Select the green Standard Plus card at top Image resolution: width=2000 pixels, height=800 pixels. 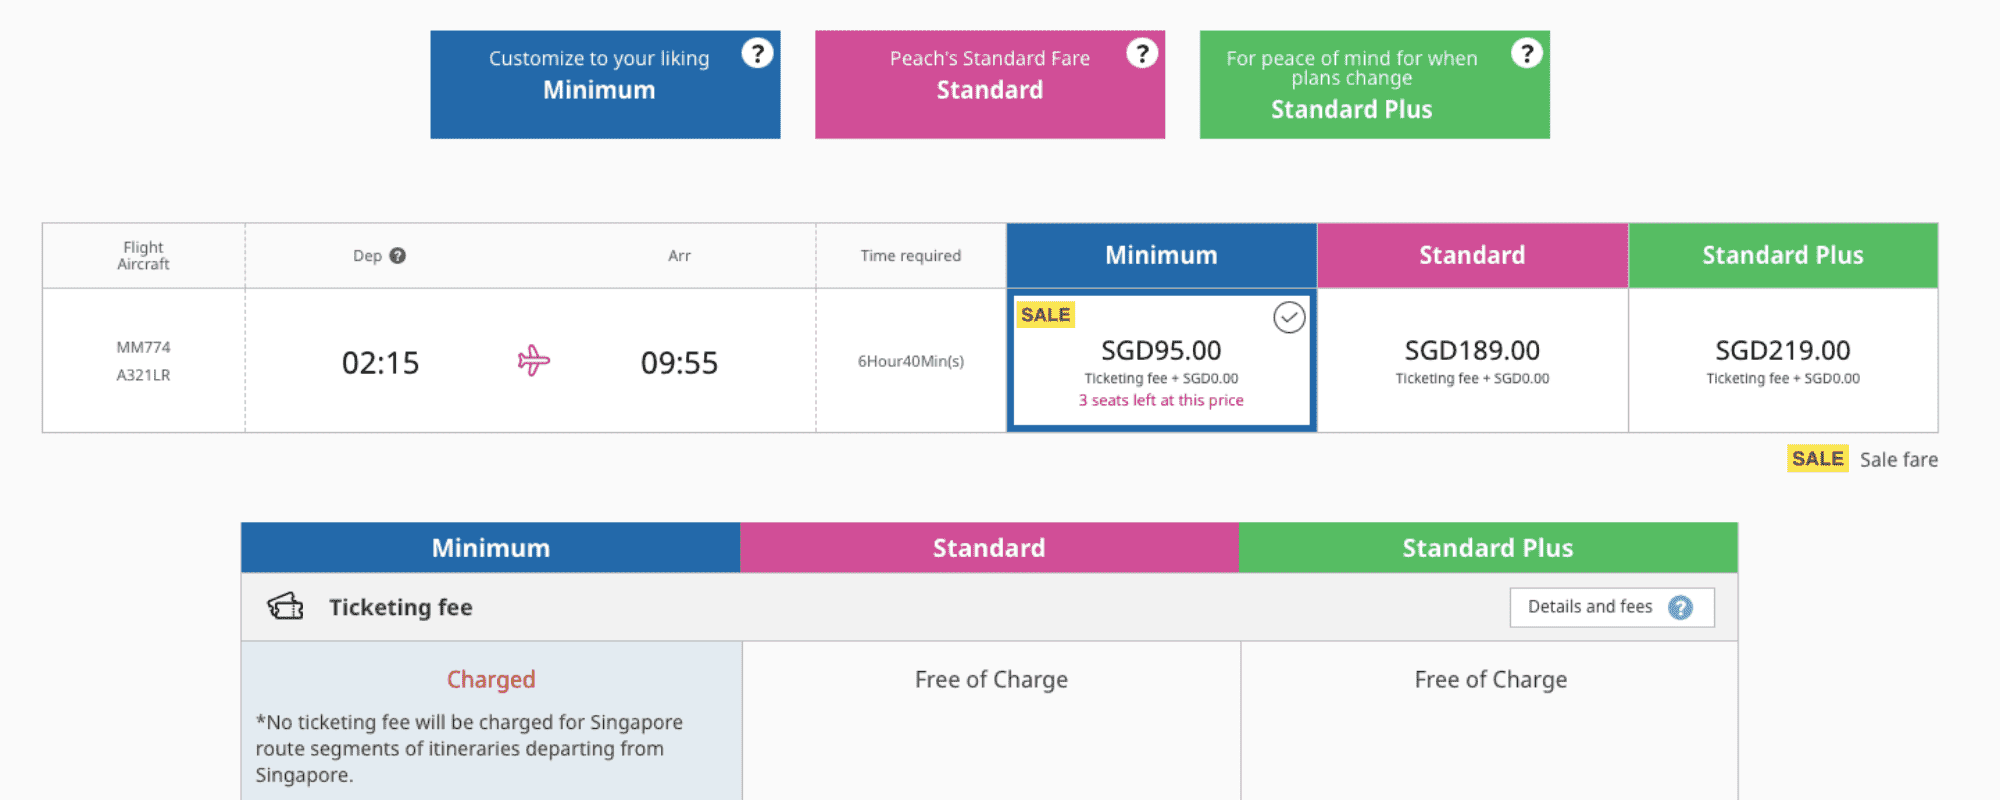[x=1374, y=84]
